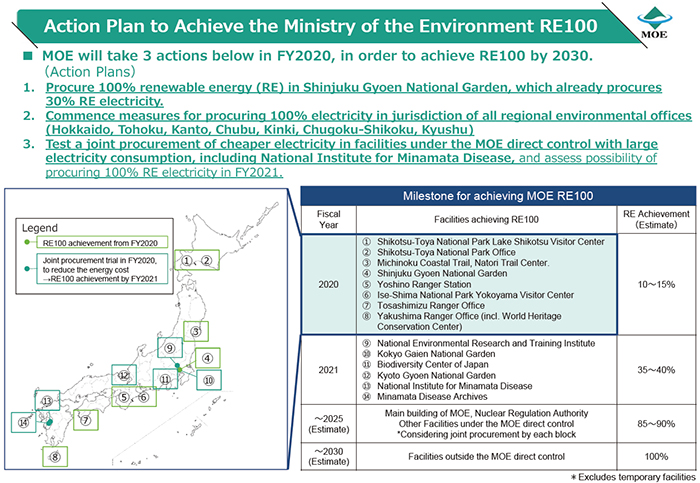
Task: Click 'Kokyo Gaien National Garden' row
Action: click(429, 354)
